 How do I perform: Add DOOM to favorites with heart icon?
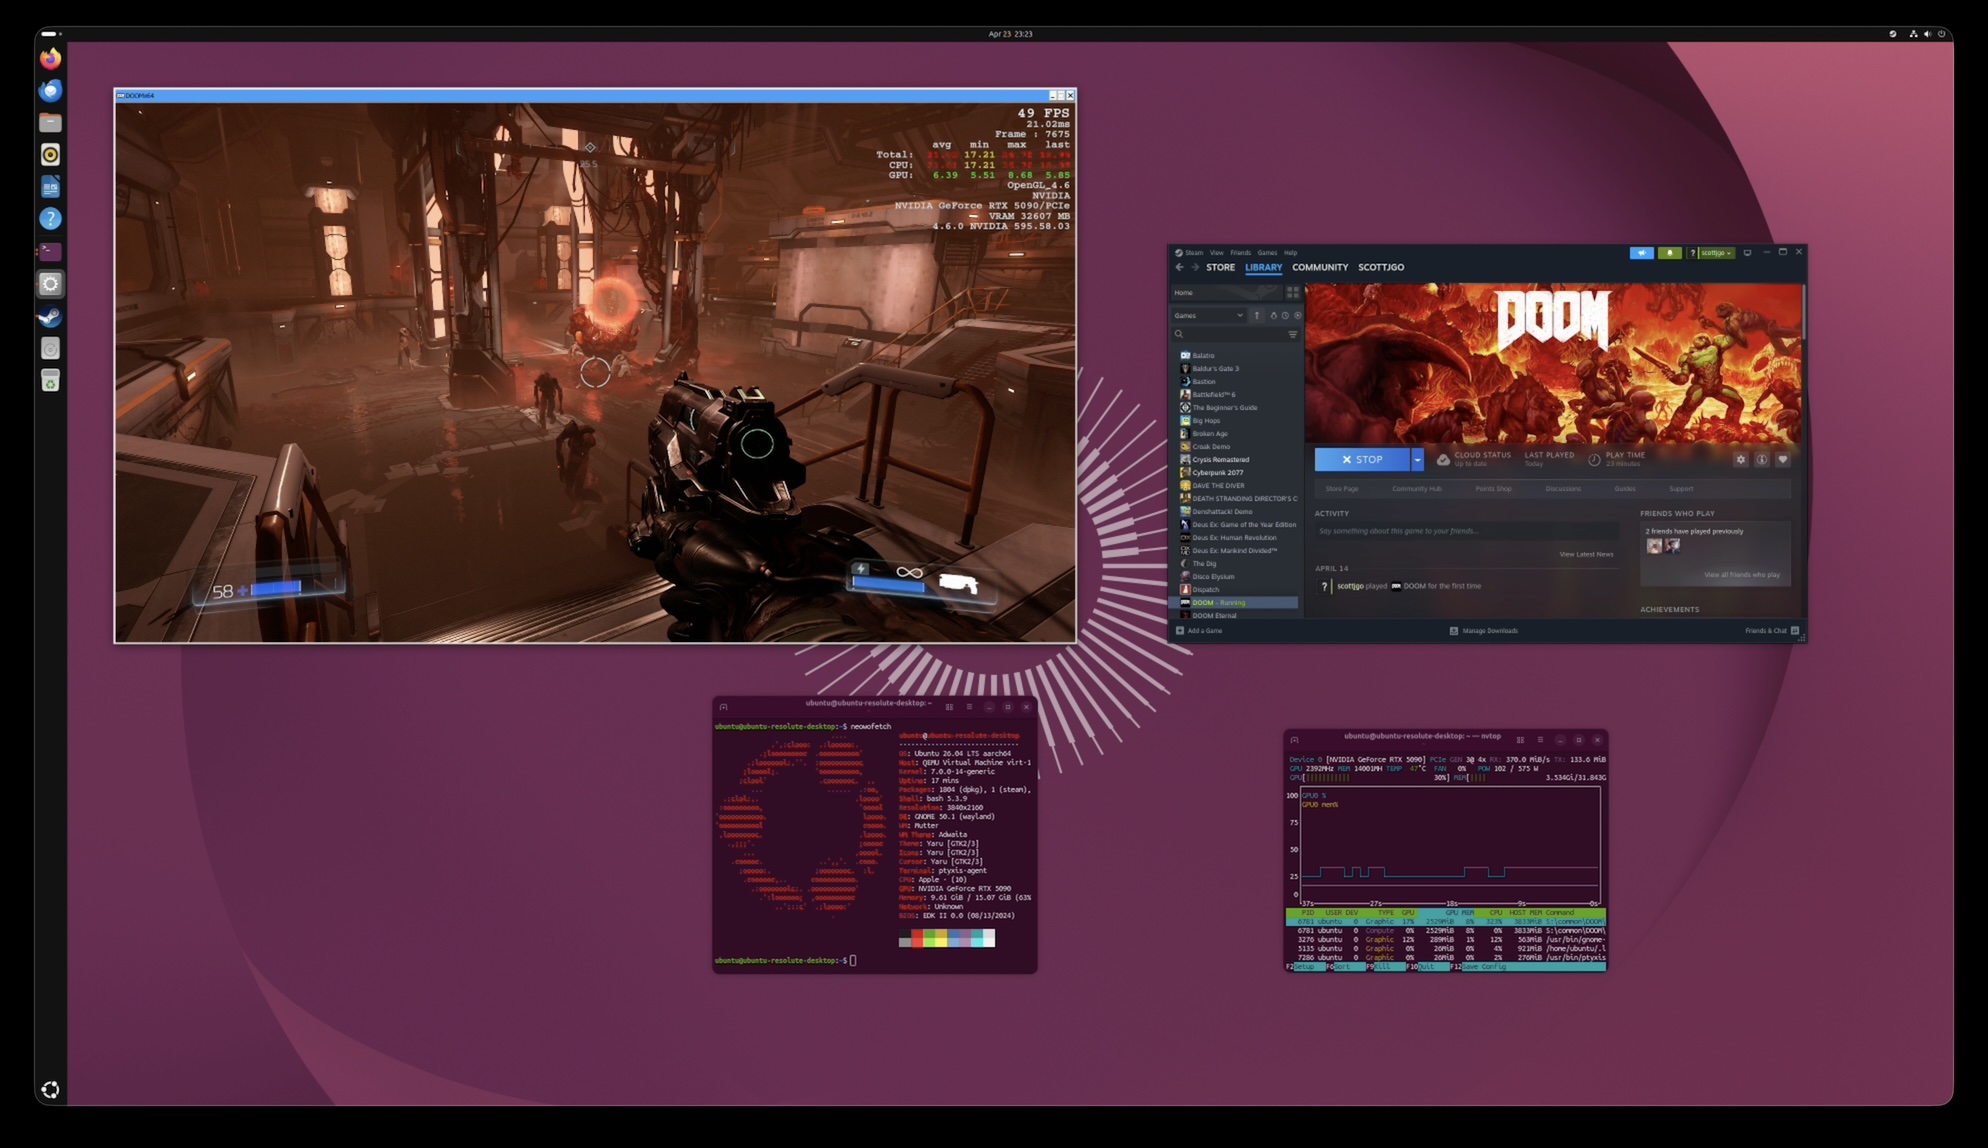pos(1782,459)
